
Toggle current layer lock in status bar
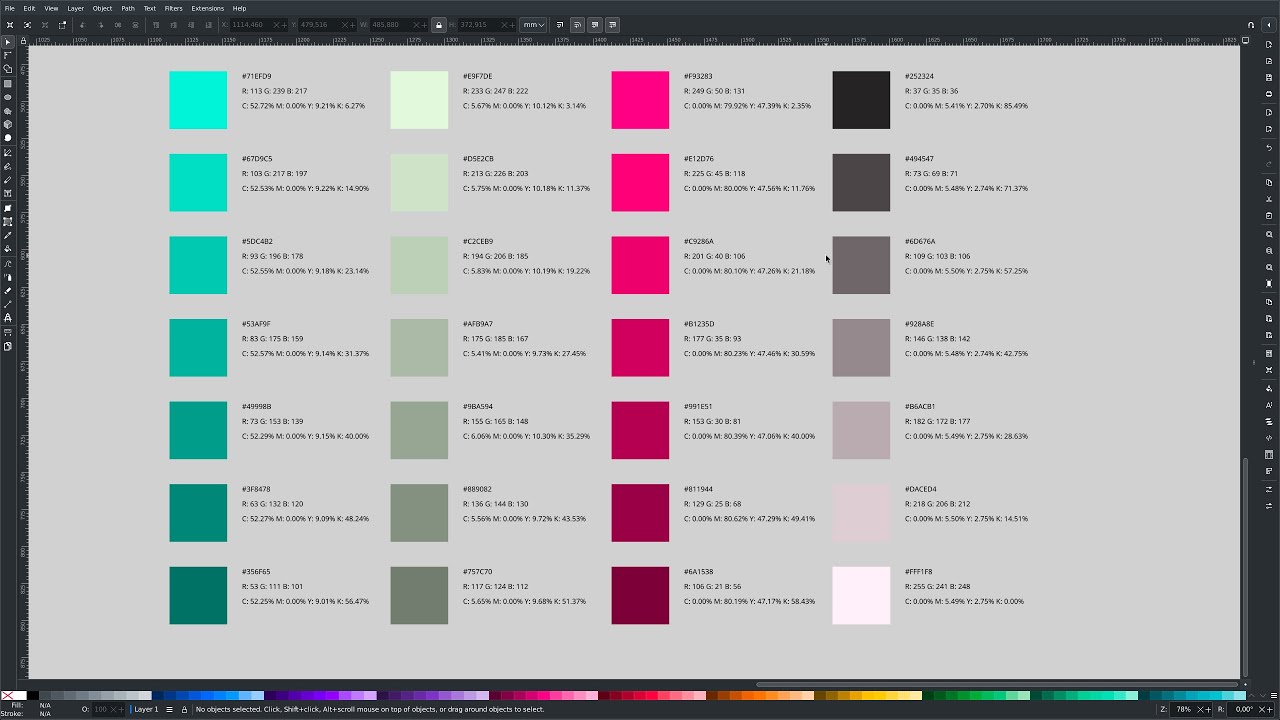(184, 709)
